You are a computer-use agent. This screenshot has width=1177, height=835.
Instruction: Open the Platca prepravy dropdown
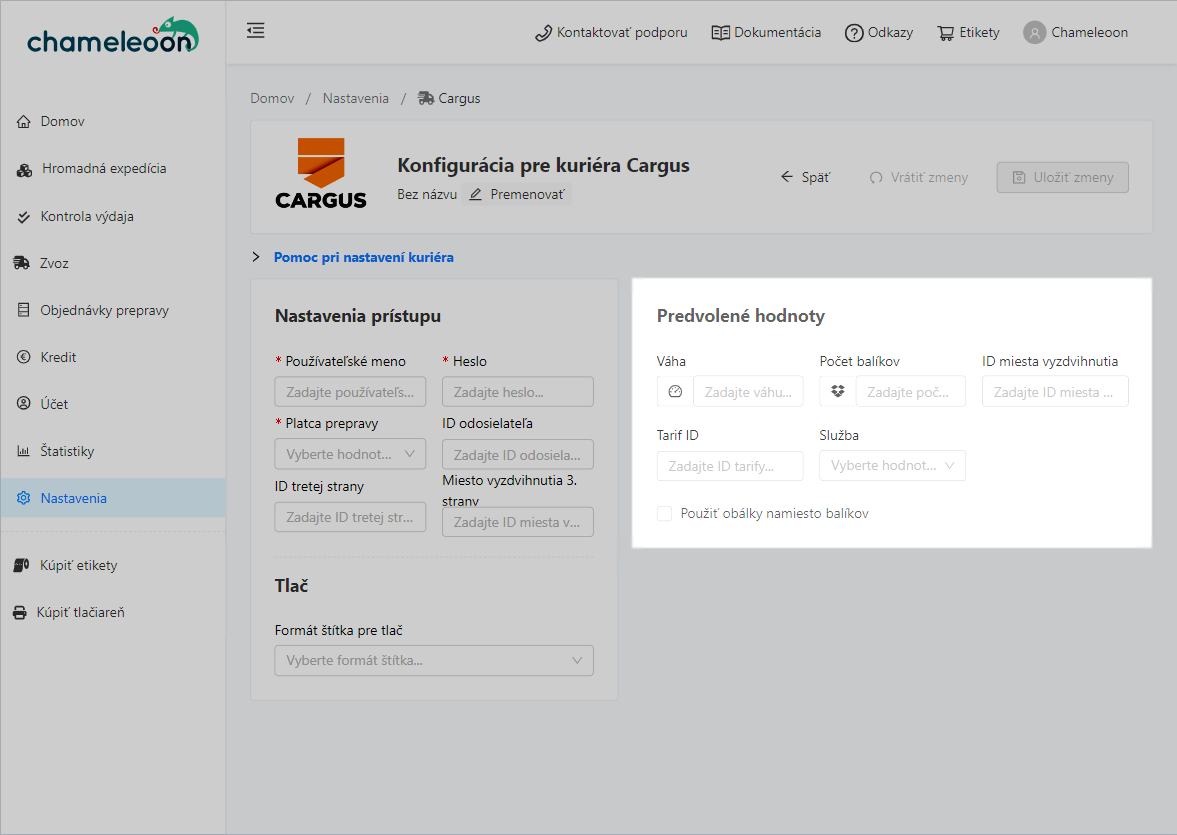coord(350,454)
